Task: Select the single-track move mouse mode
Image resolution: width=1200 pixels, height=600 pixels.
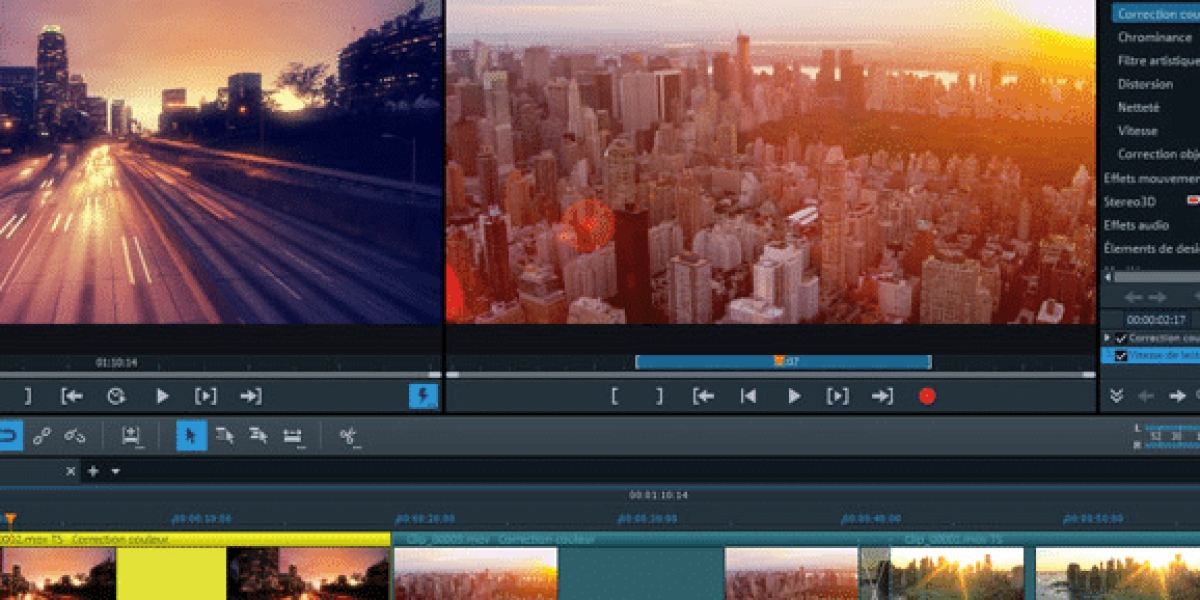Action: pos(225,435)
